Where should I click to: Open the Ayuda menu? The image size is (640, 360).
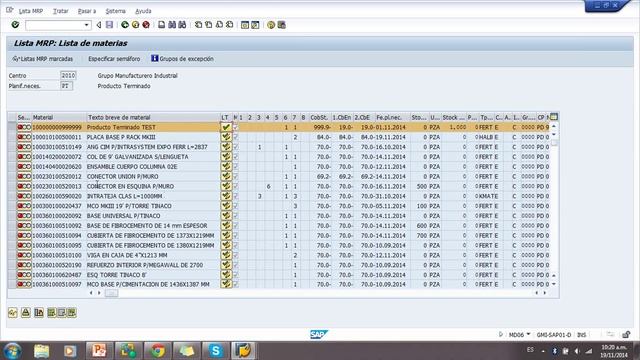(x=143, y=11)
